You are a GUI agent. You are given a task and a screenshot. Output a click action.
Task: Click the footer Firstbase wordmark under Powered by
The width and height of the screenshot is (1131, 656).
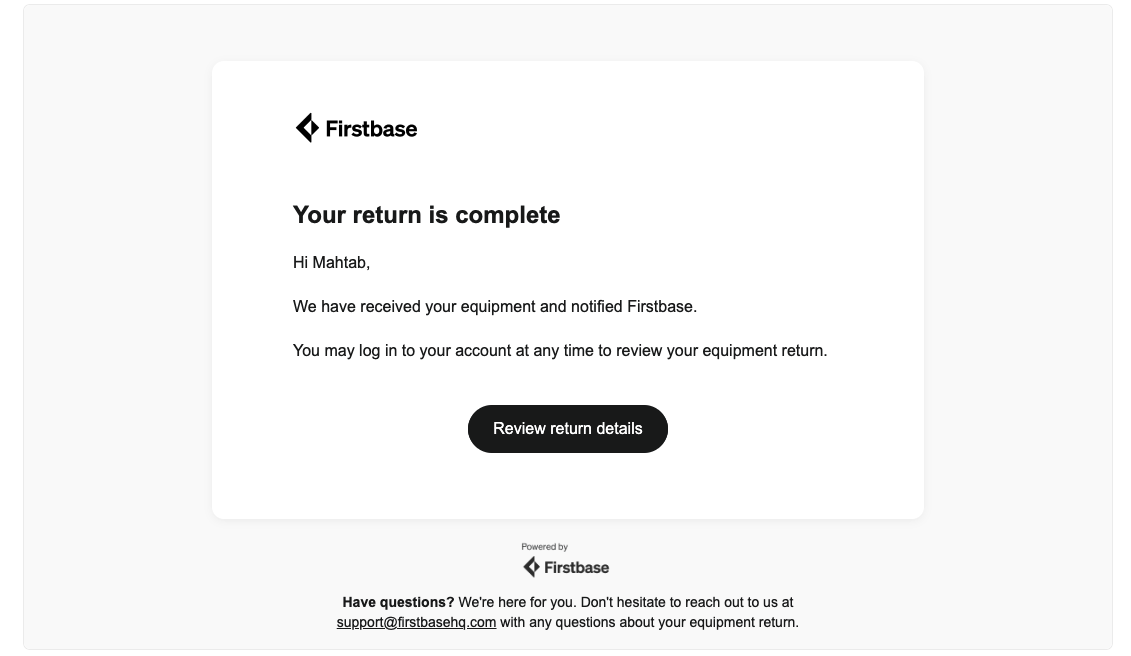(576, 568)
